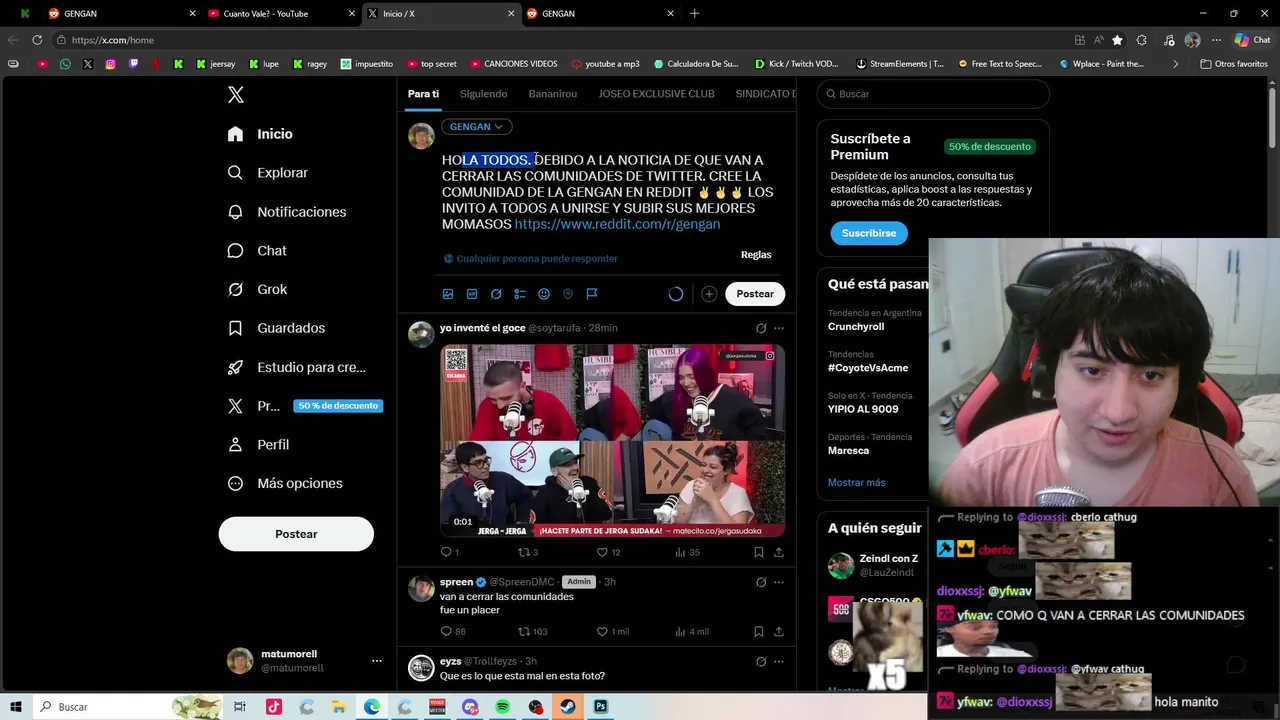Open Otros favoritos bookmarks folder
The width and height of the screenshot is (1280, 720).
1234,64
